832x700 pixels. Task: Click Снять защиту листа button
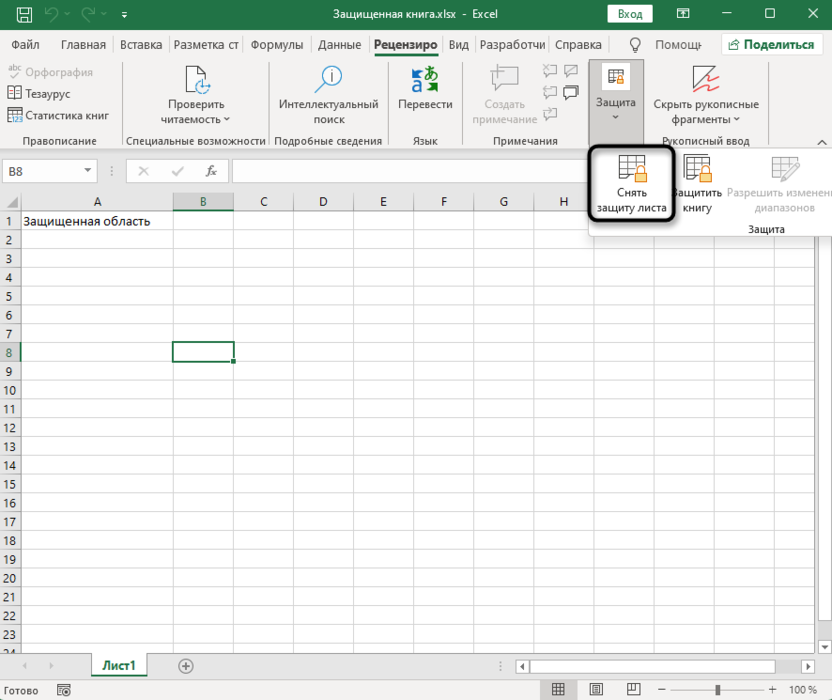631,185
